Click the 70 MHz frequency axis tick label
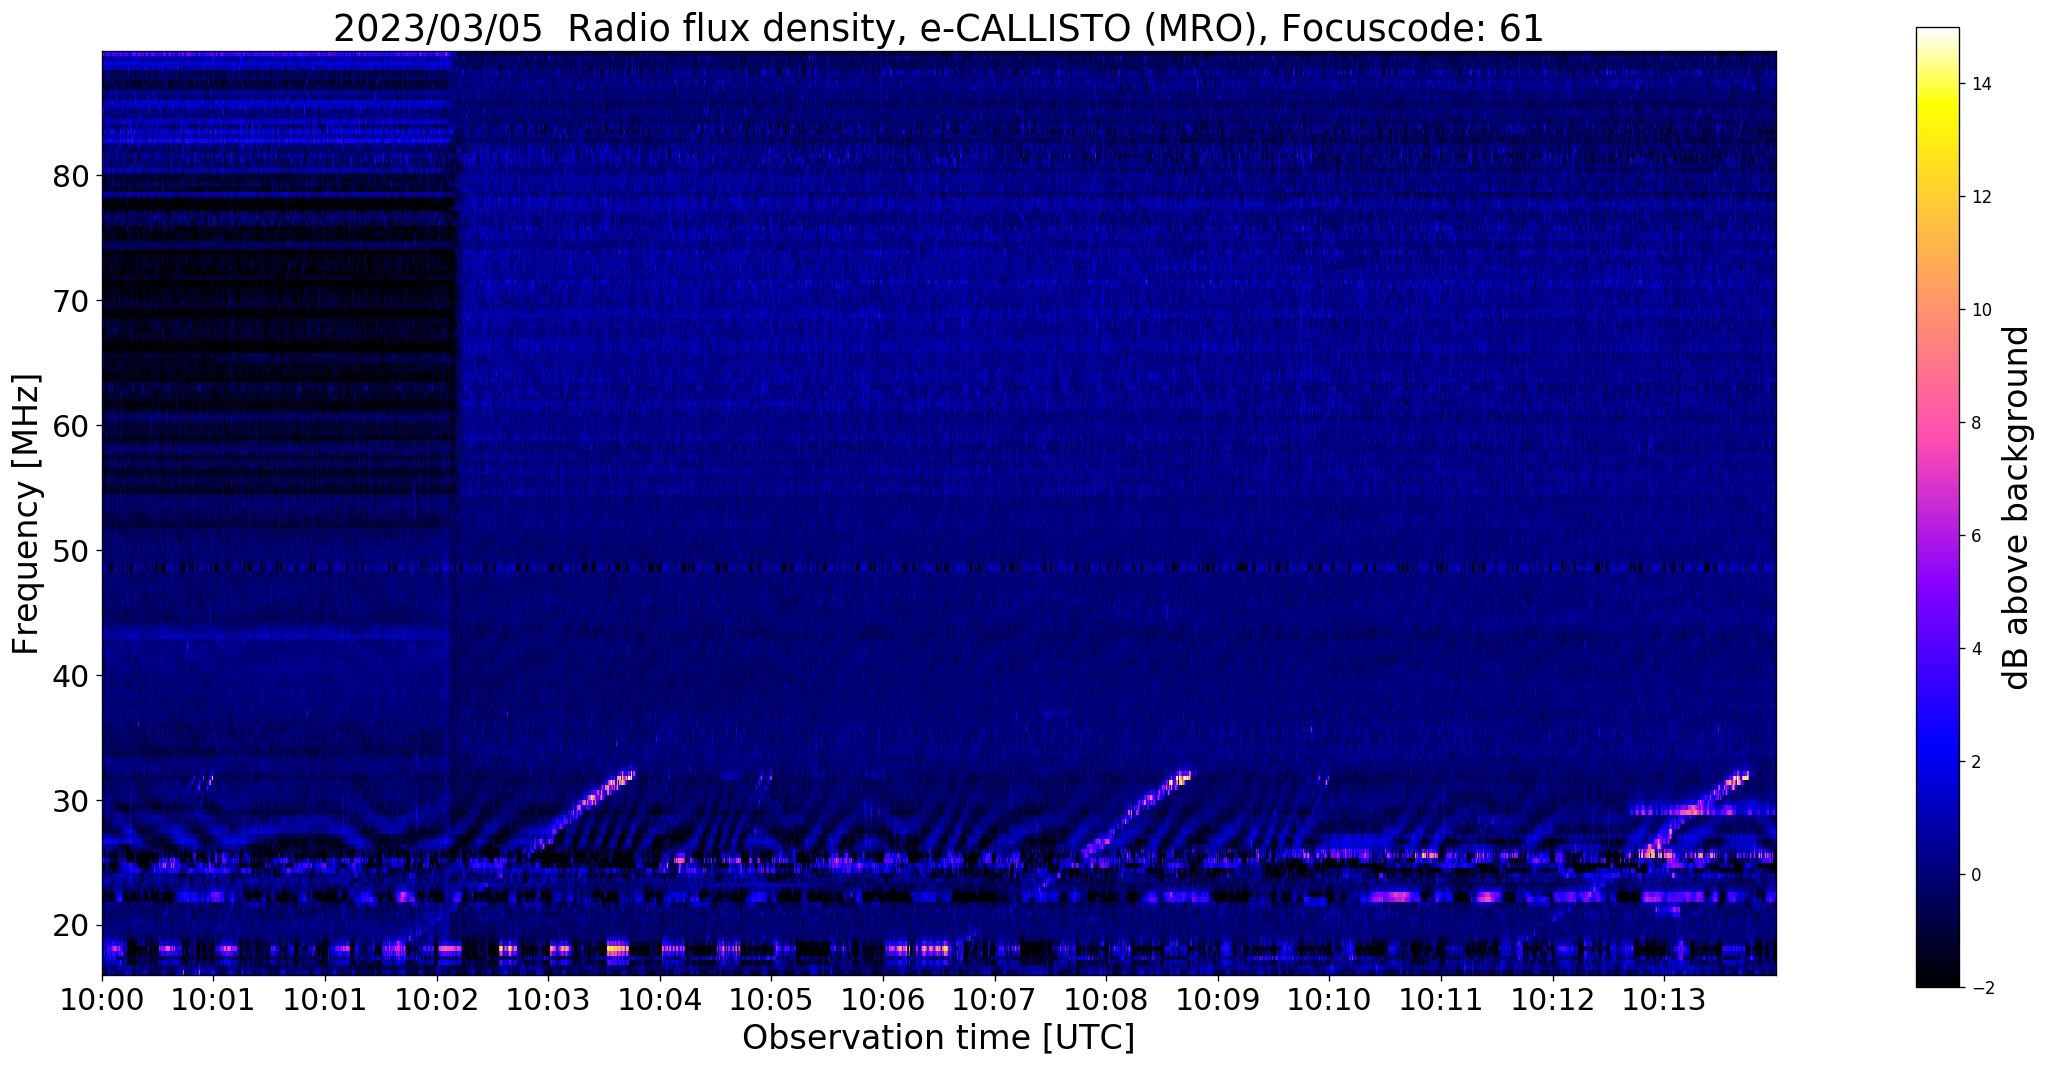2047x1067 pixels. coord(70,300)
